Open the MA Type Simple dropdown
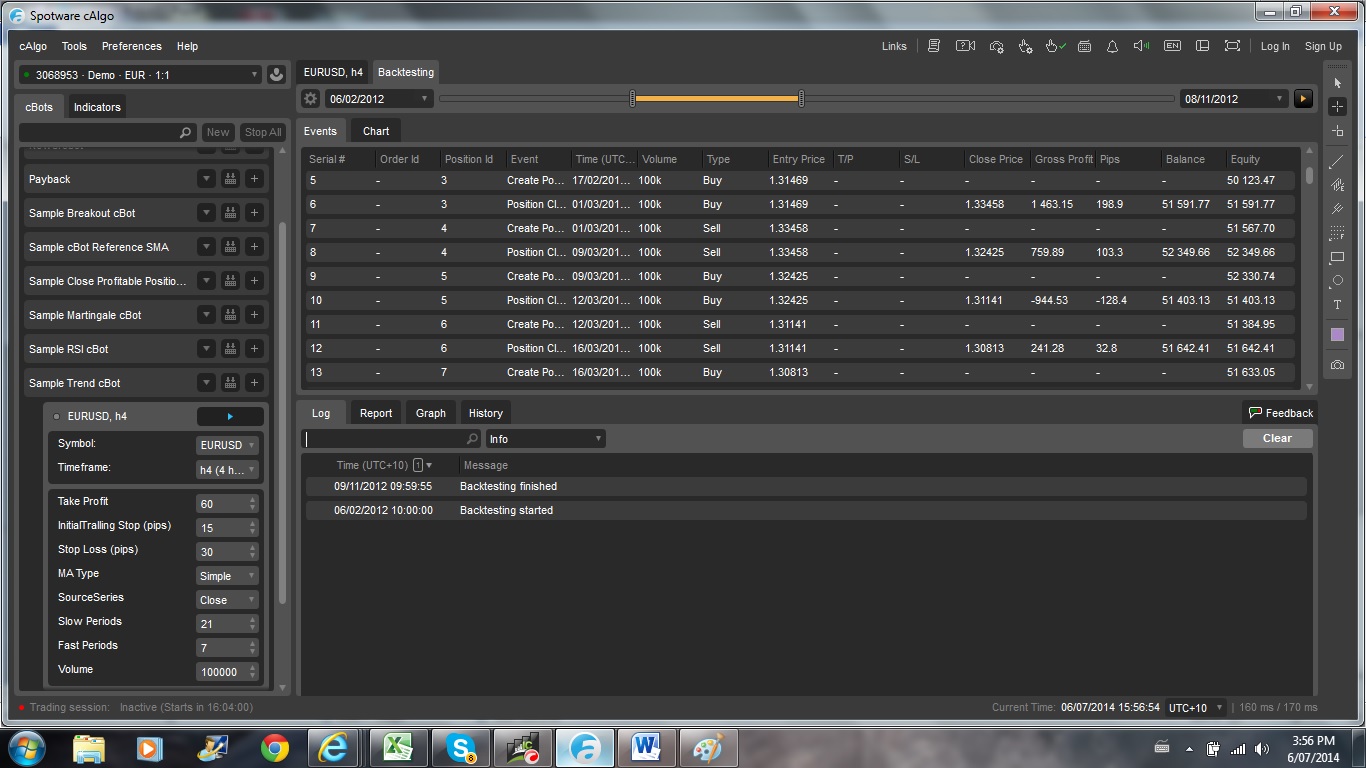The height and width of the screenshot is (768, 1366). (x=227, y=576)
